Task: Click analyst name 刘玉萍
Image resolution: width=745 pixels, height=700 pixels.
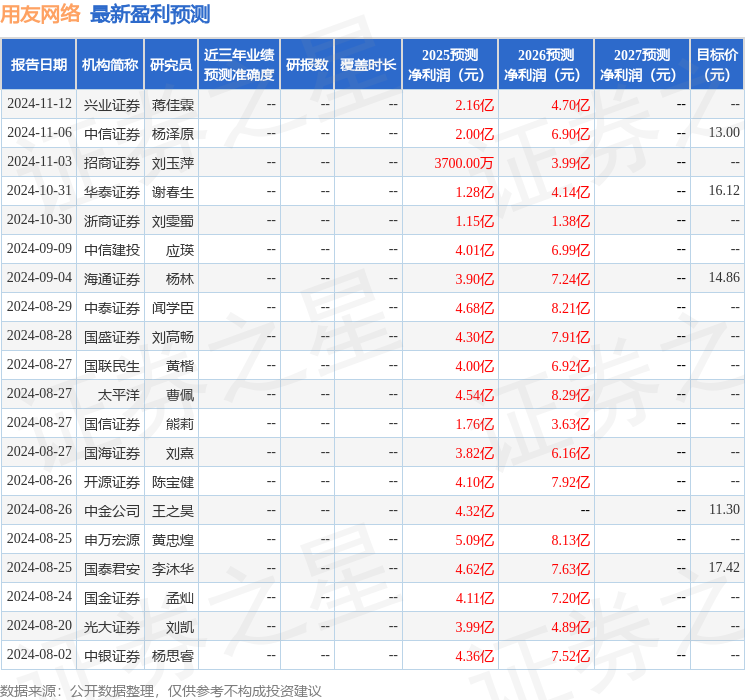Action: click(x=173, y=163)
